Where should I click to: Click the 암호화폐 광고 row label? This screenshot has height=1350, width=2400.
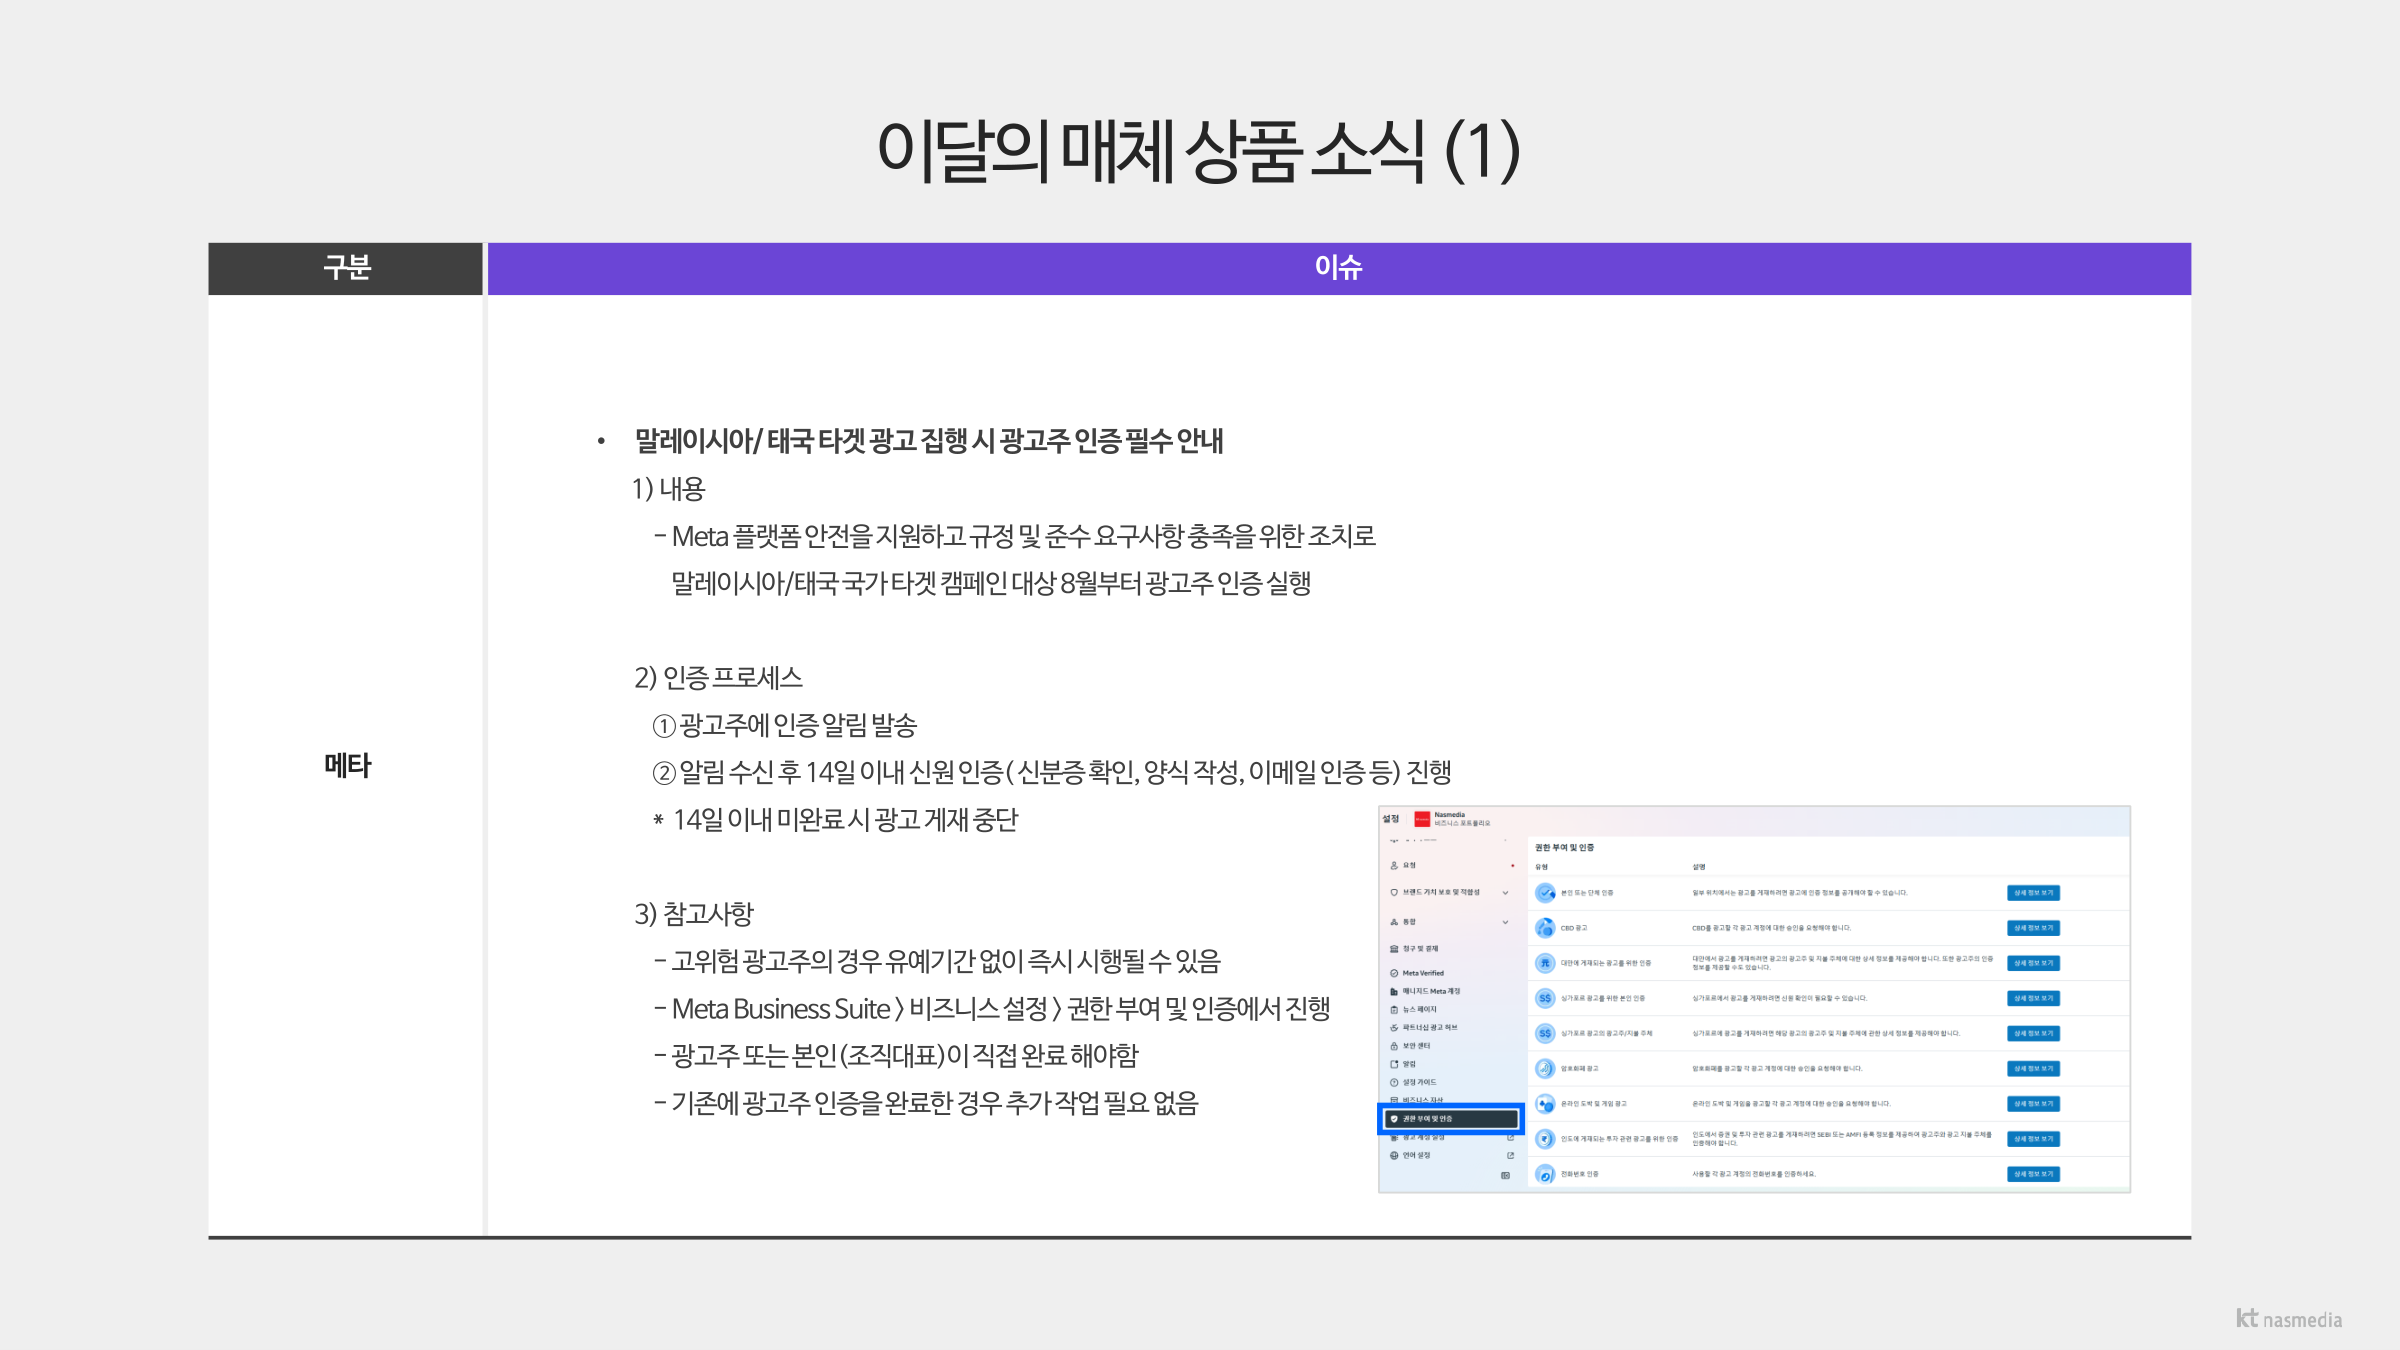pyautogui.click(x=1579, y=1069)
